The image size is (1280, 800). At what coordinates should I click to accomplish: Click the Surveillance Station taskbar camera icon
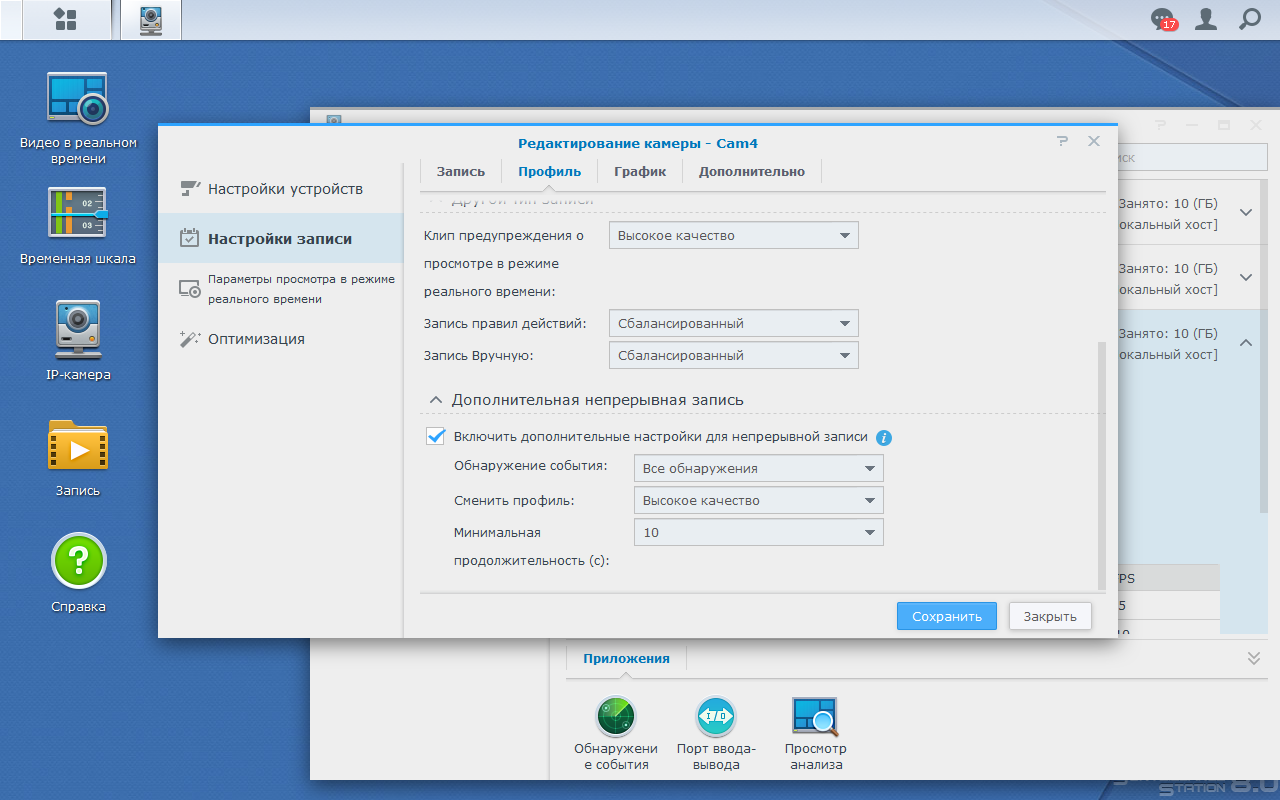click(151, 19)
